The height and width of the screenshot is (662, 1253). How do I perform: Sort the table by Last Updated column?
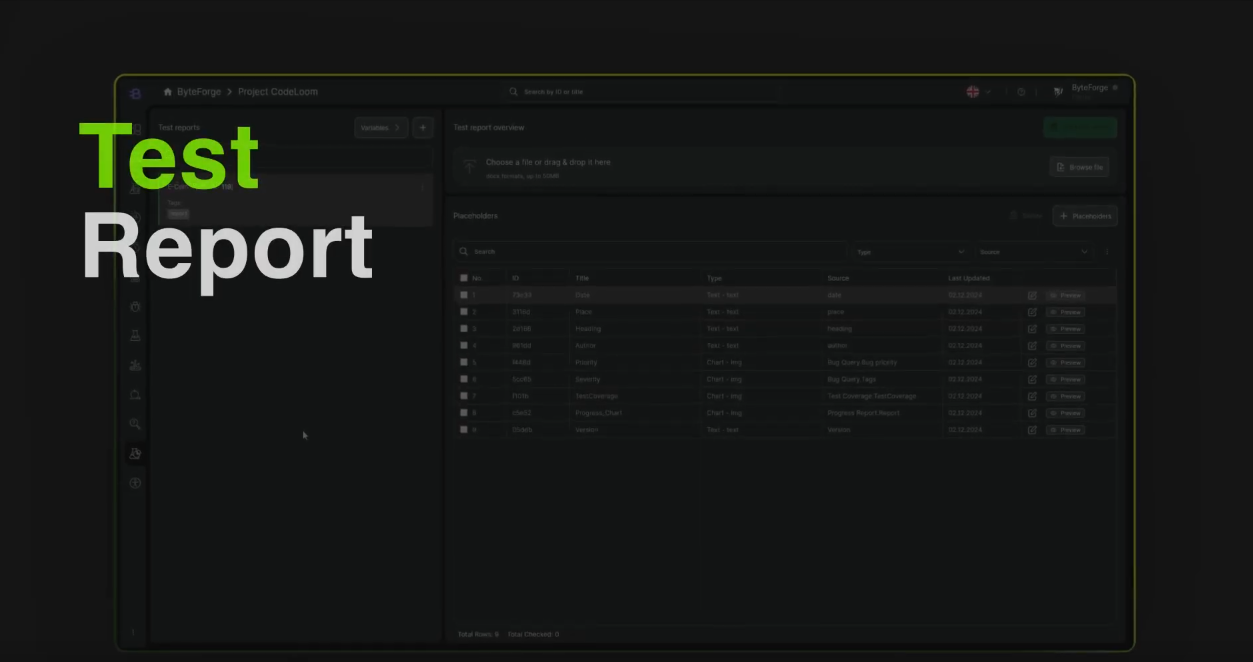[969, 278]
